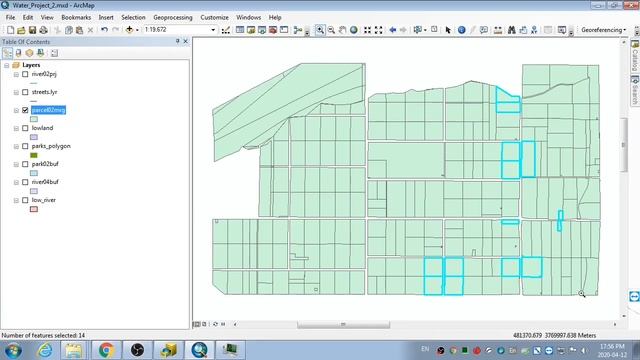Open parcel02mrg green symbol swatch

(34, 119)
